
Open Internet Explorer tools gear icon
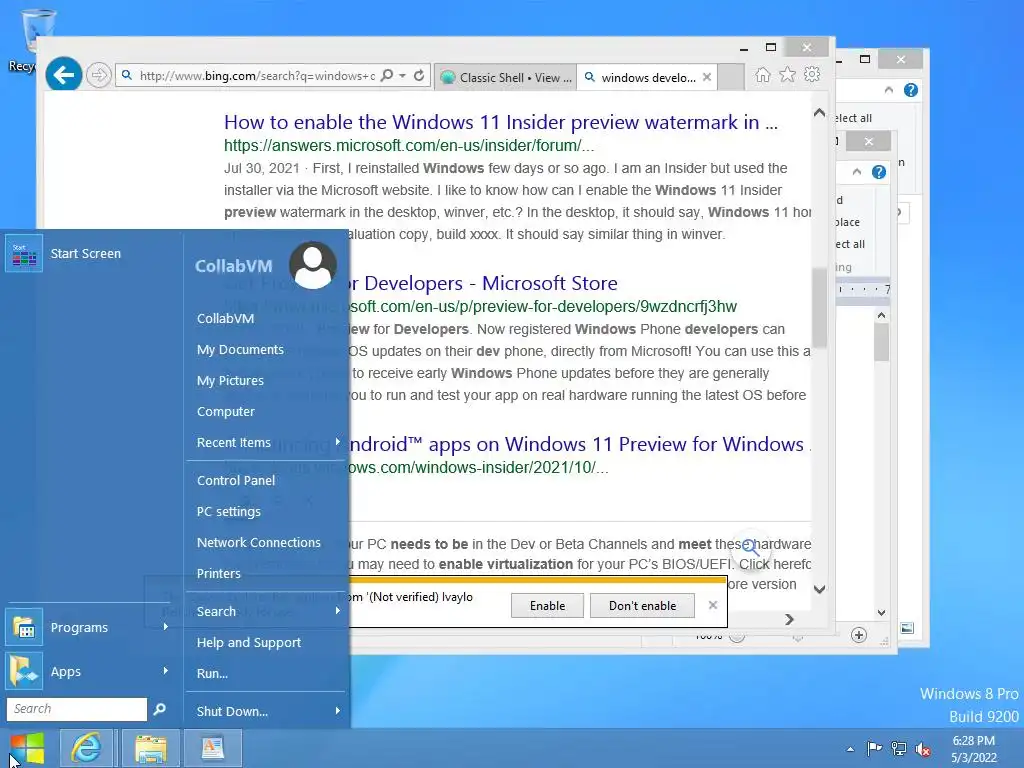812,74
